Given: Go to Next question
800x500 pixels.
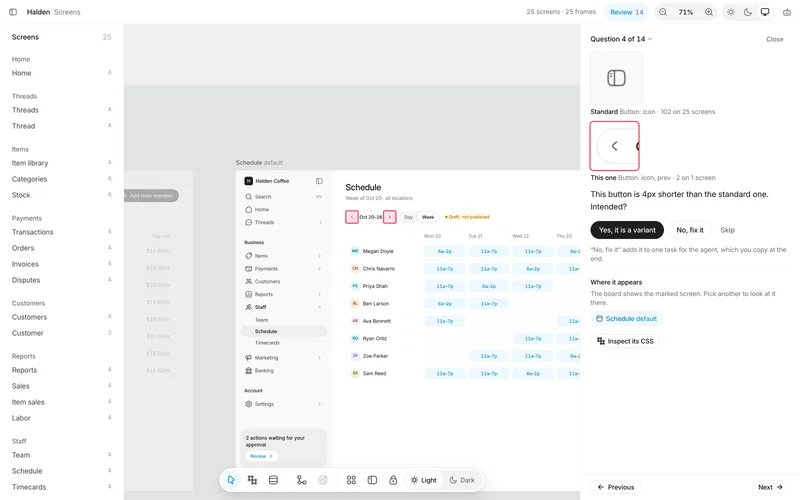Looking at the screenshot, I should click(770, 487).
